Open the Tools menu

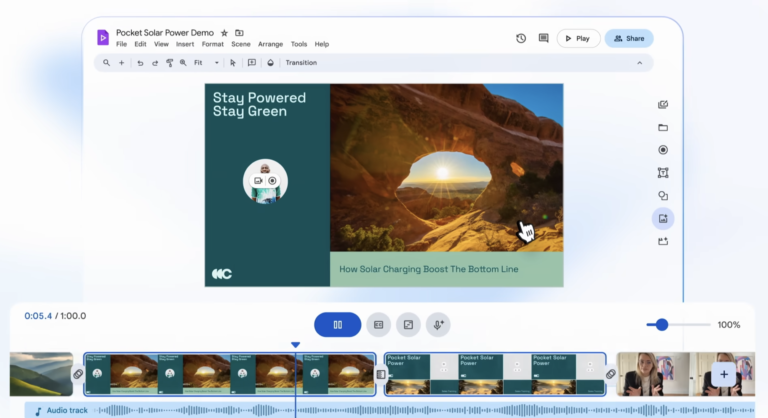299,44
